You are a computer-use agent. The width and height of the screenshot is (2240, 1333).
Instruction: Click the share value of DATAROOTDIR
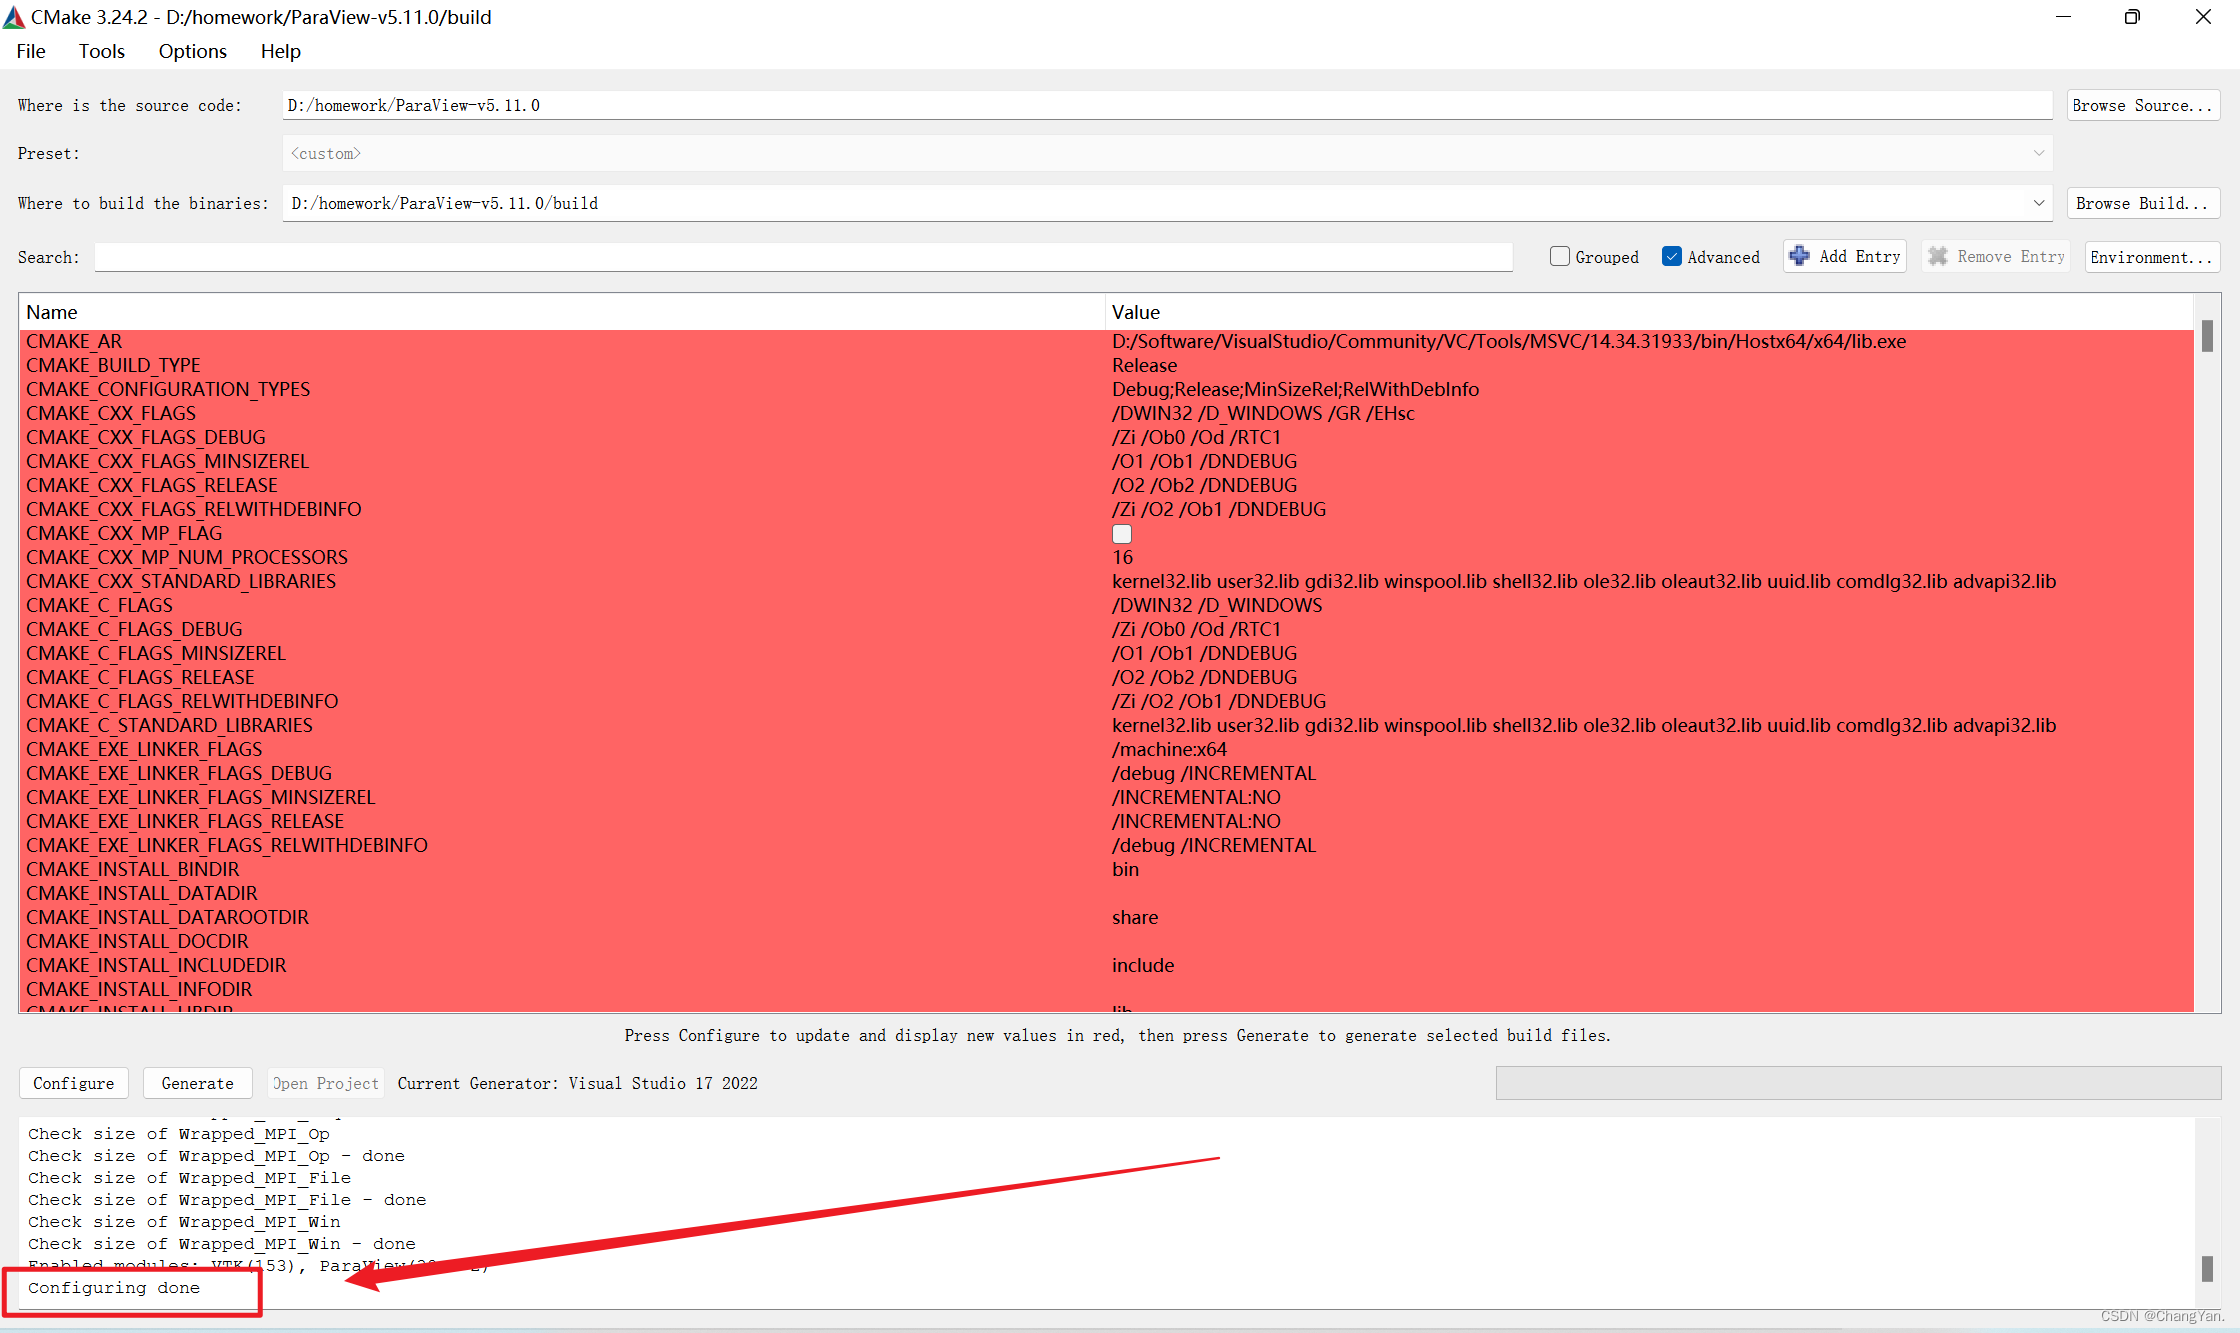[x=1135, y=917]
